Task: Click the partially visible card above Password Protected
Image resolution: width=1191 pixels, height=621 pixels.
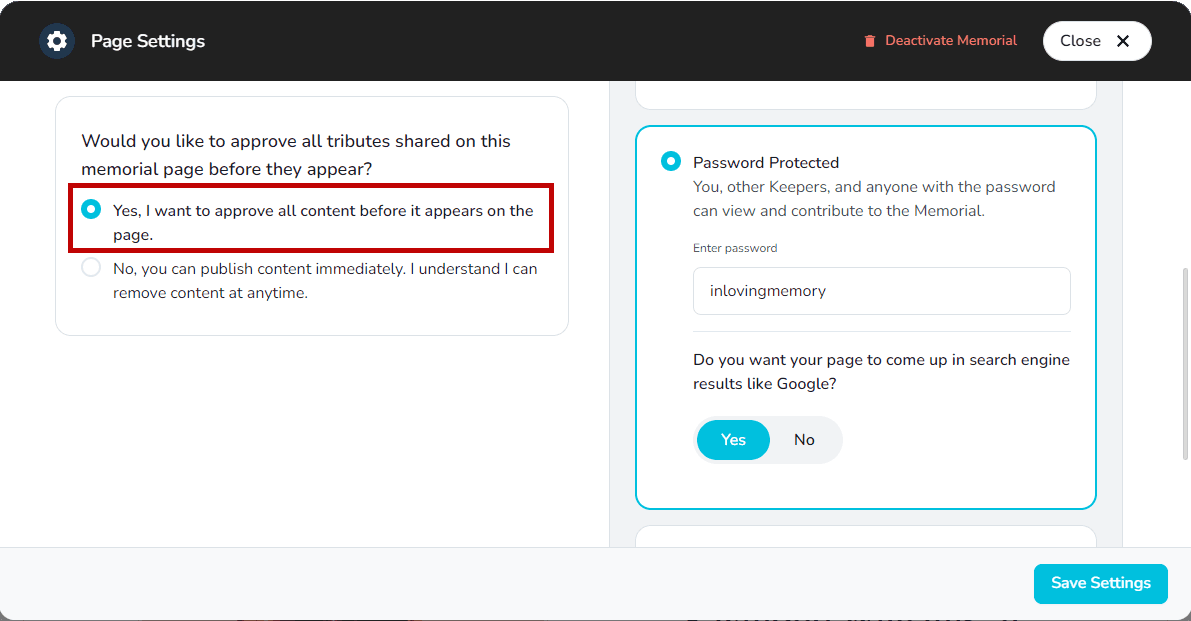Action: pos(864,93)
